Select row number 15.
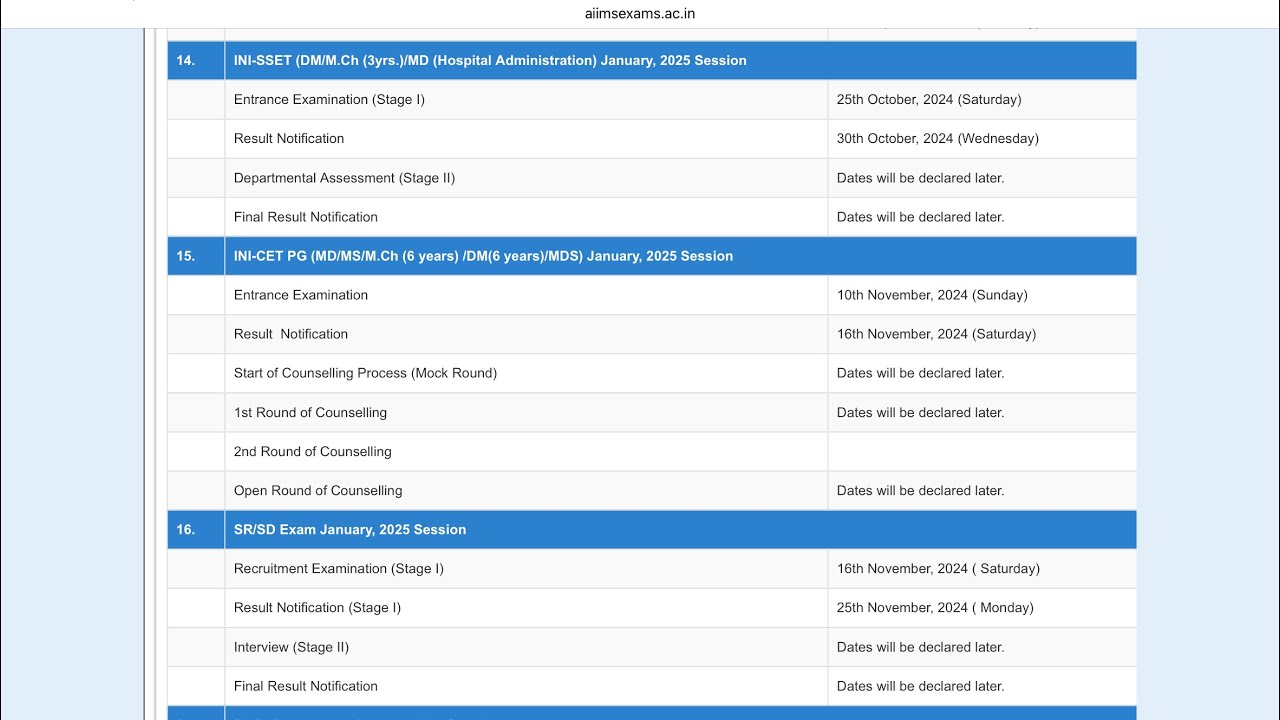This screenshot has width=1280, height=720. tap(186, 256)
